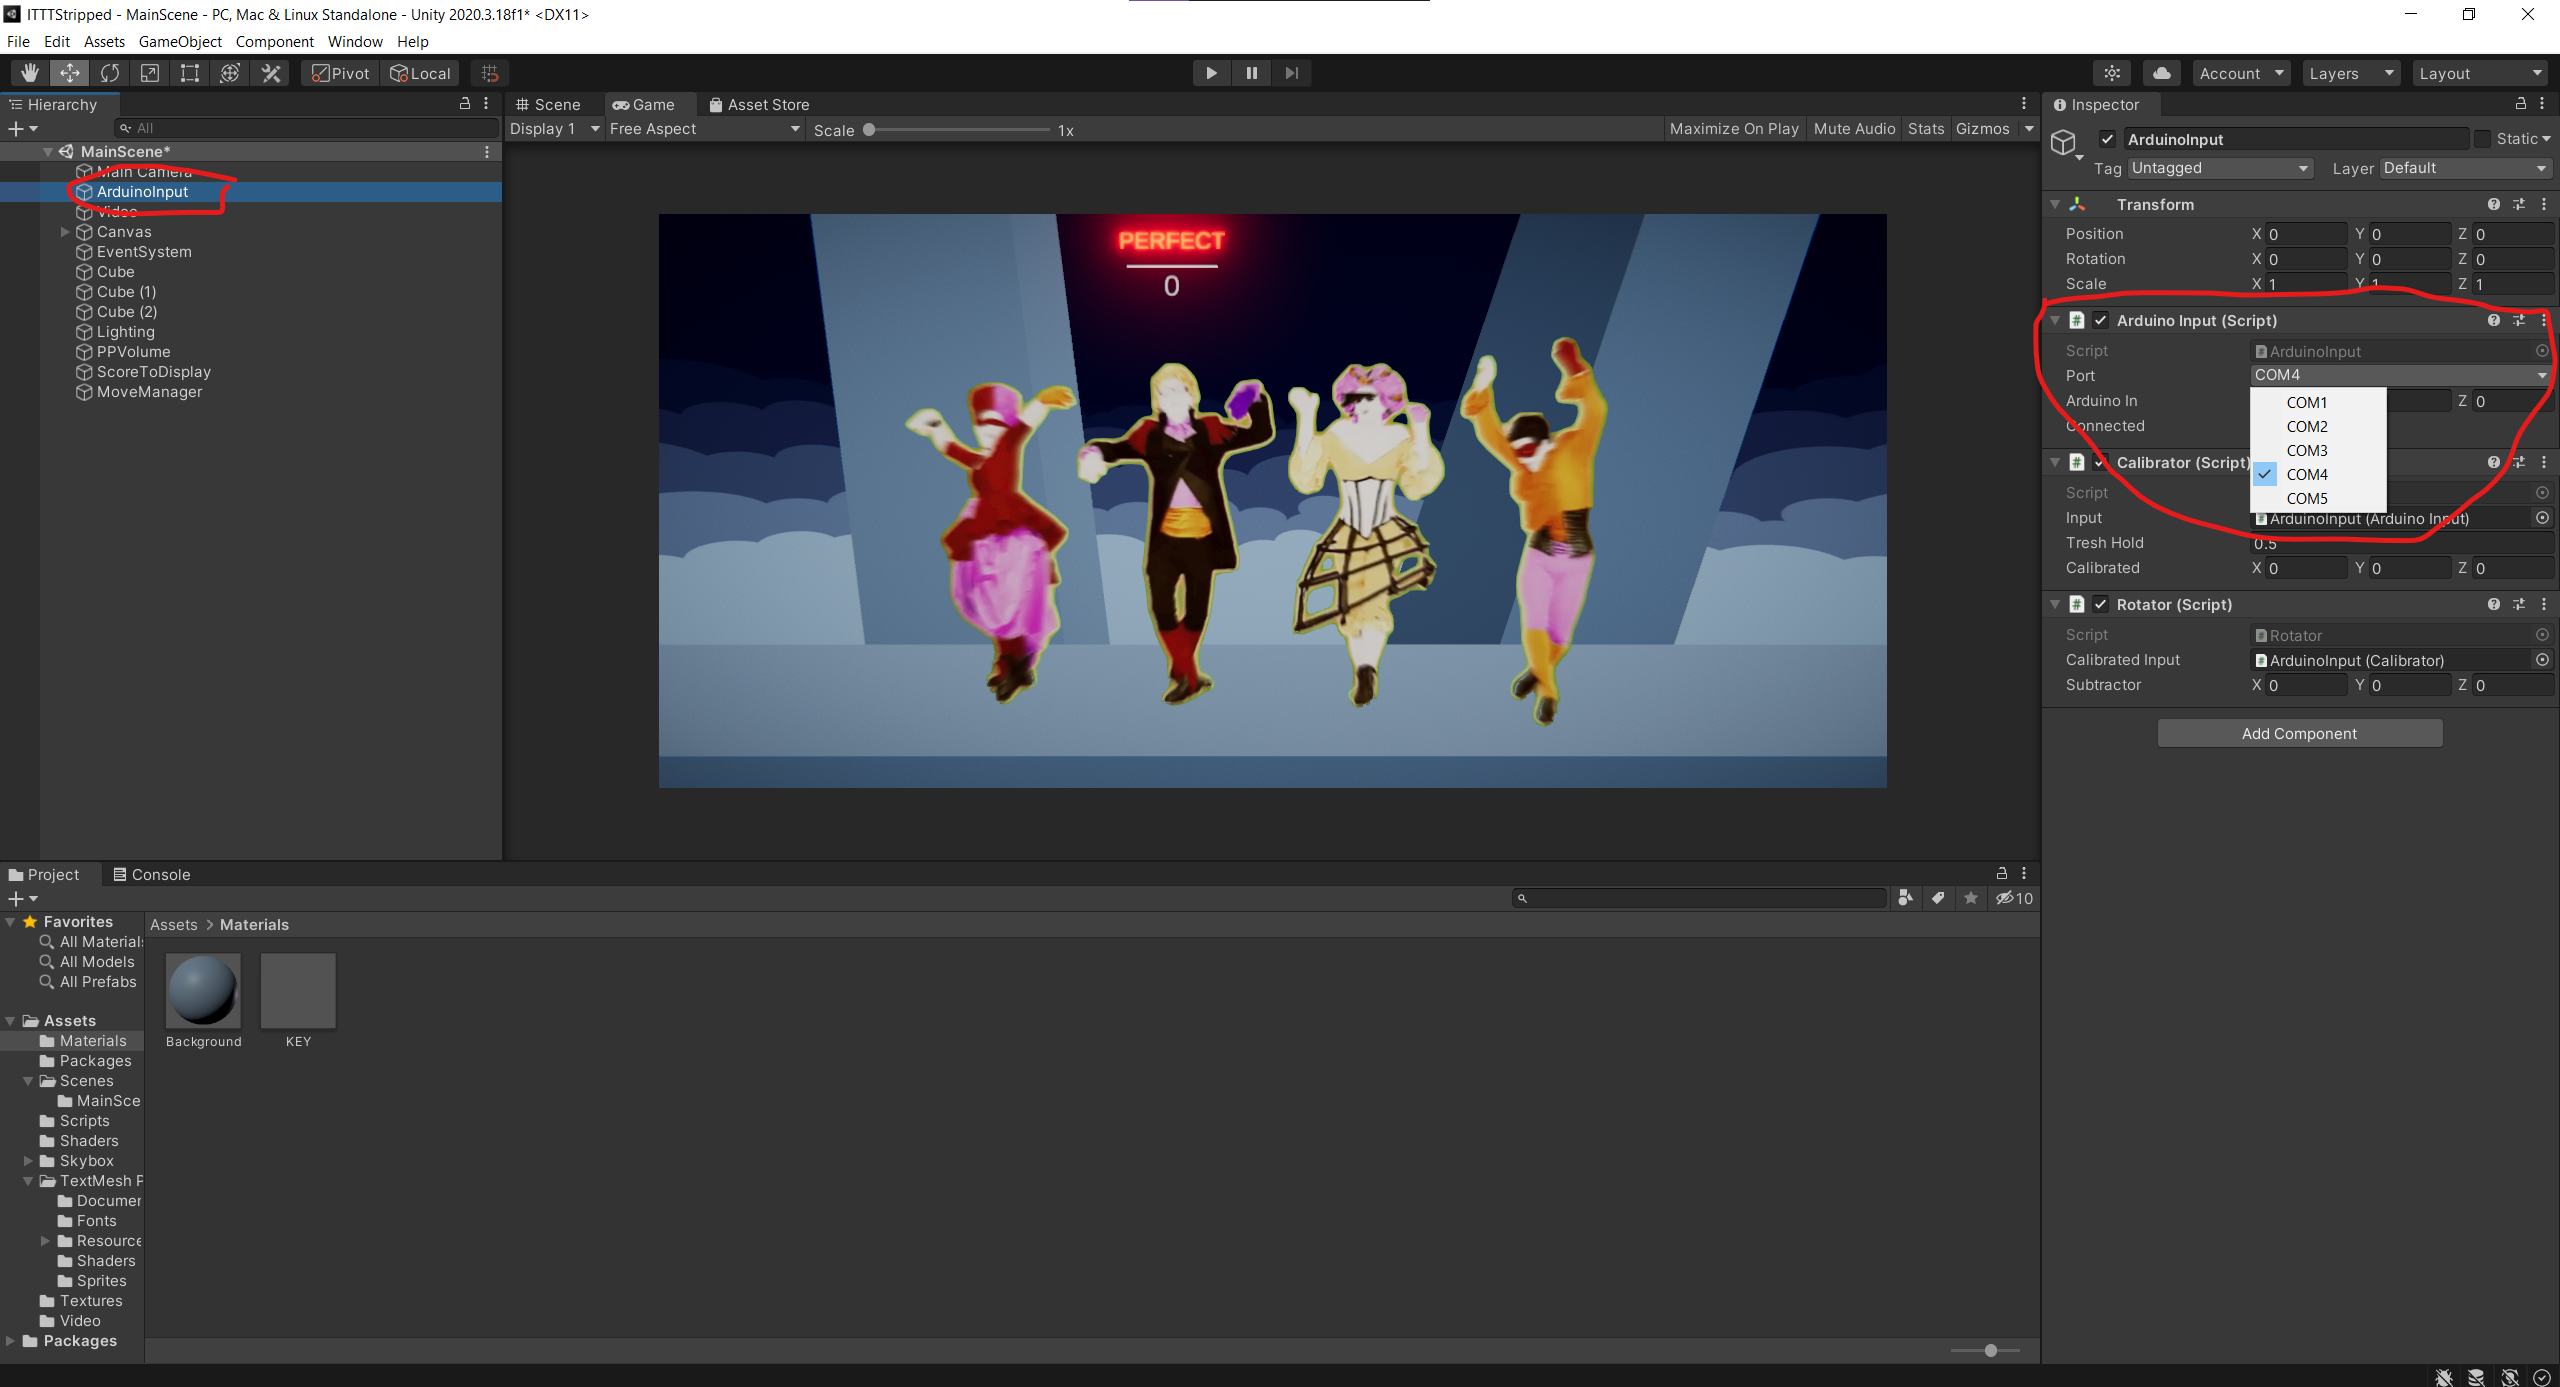
Task: Select the Rotate tool
Action: click(x=110, y=73)
